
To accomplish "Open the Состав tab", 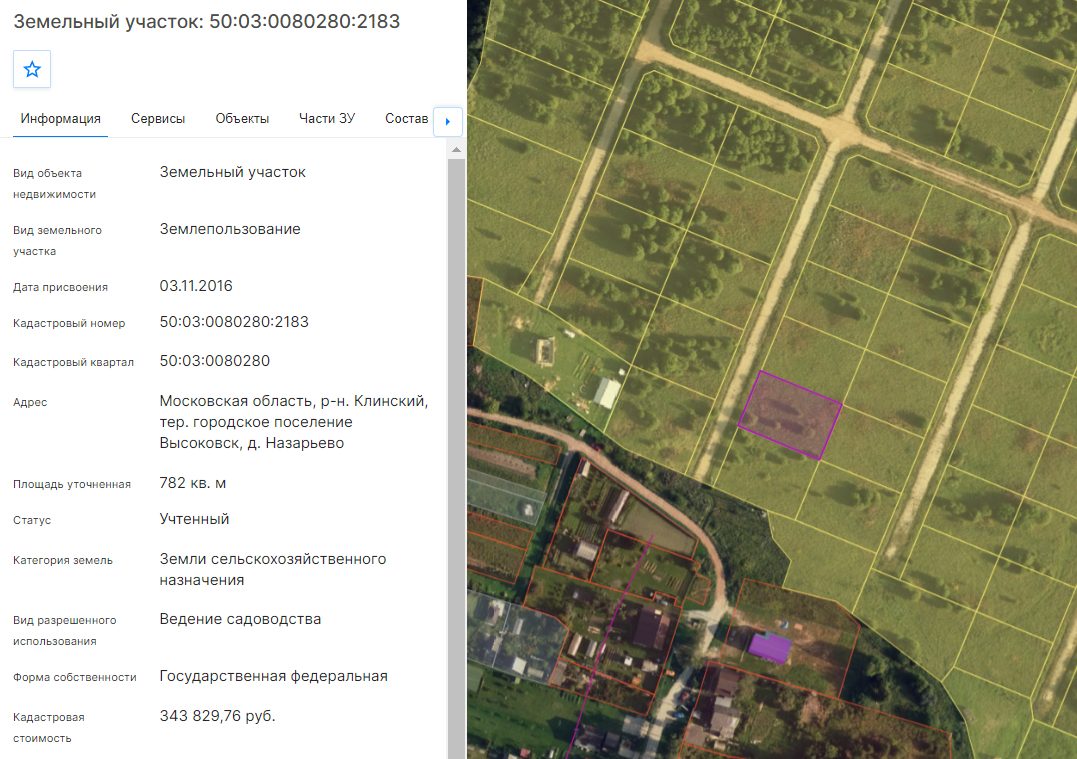I will [x=407, y=118].
